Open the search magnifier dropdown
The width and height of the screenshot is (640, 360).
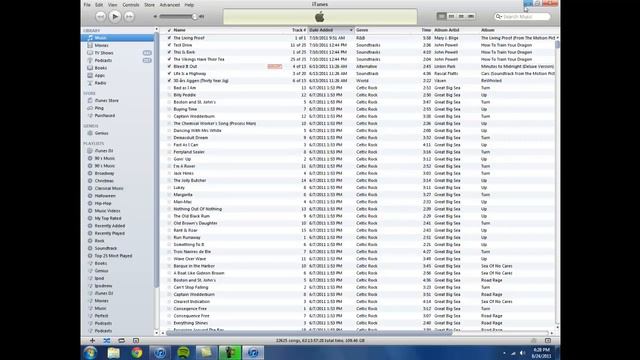point(498,17)
